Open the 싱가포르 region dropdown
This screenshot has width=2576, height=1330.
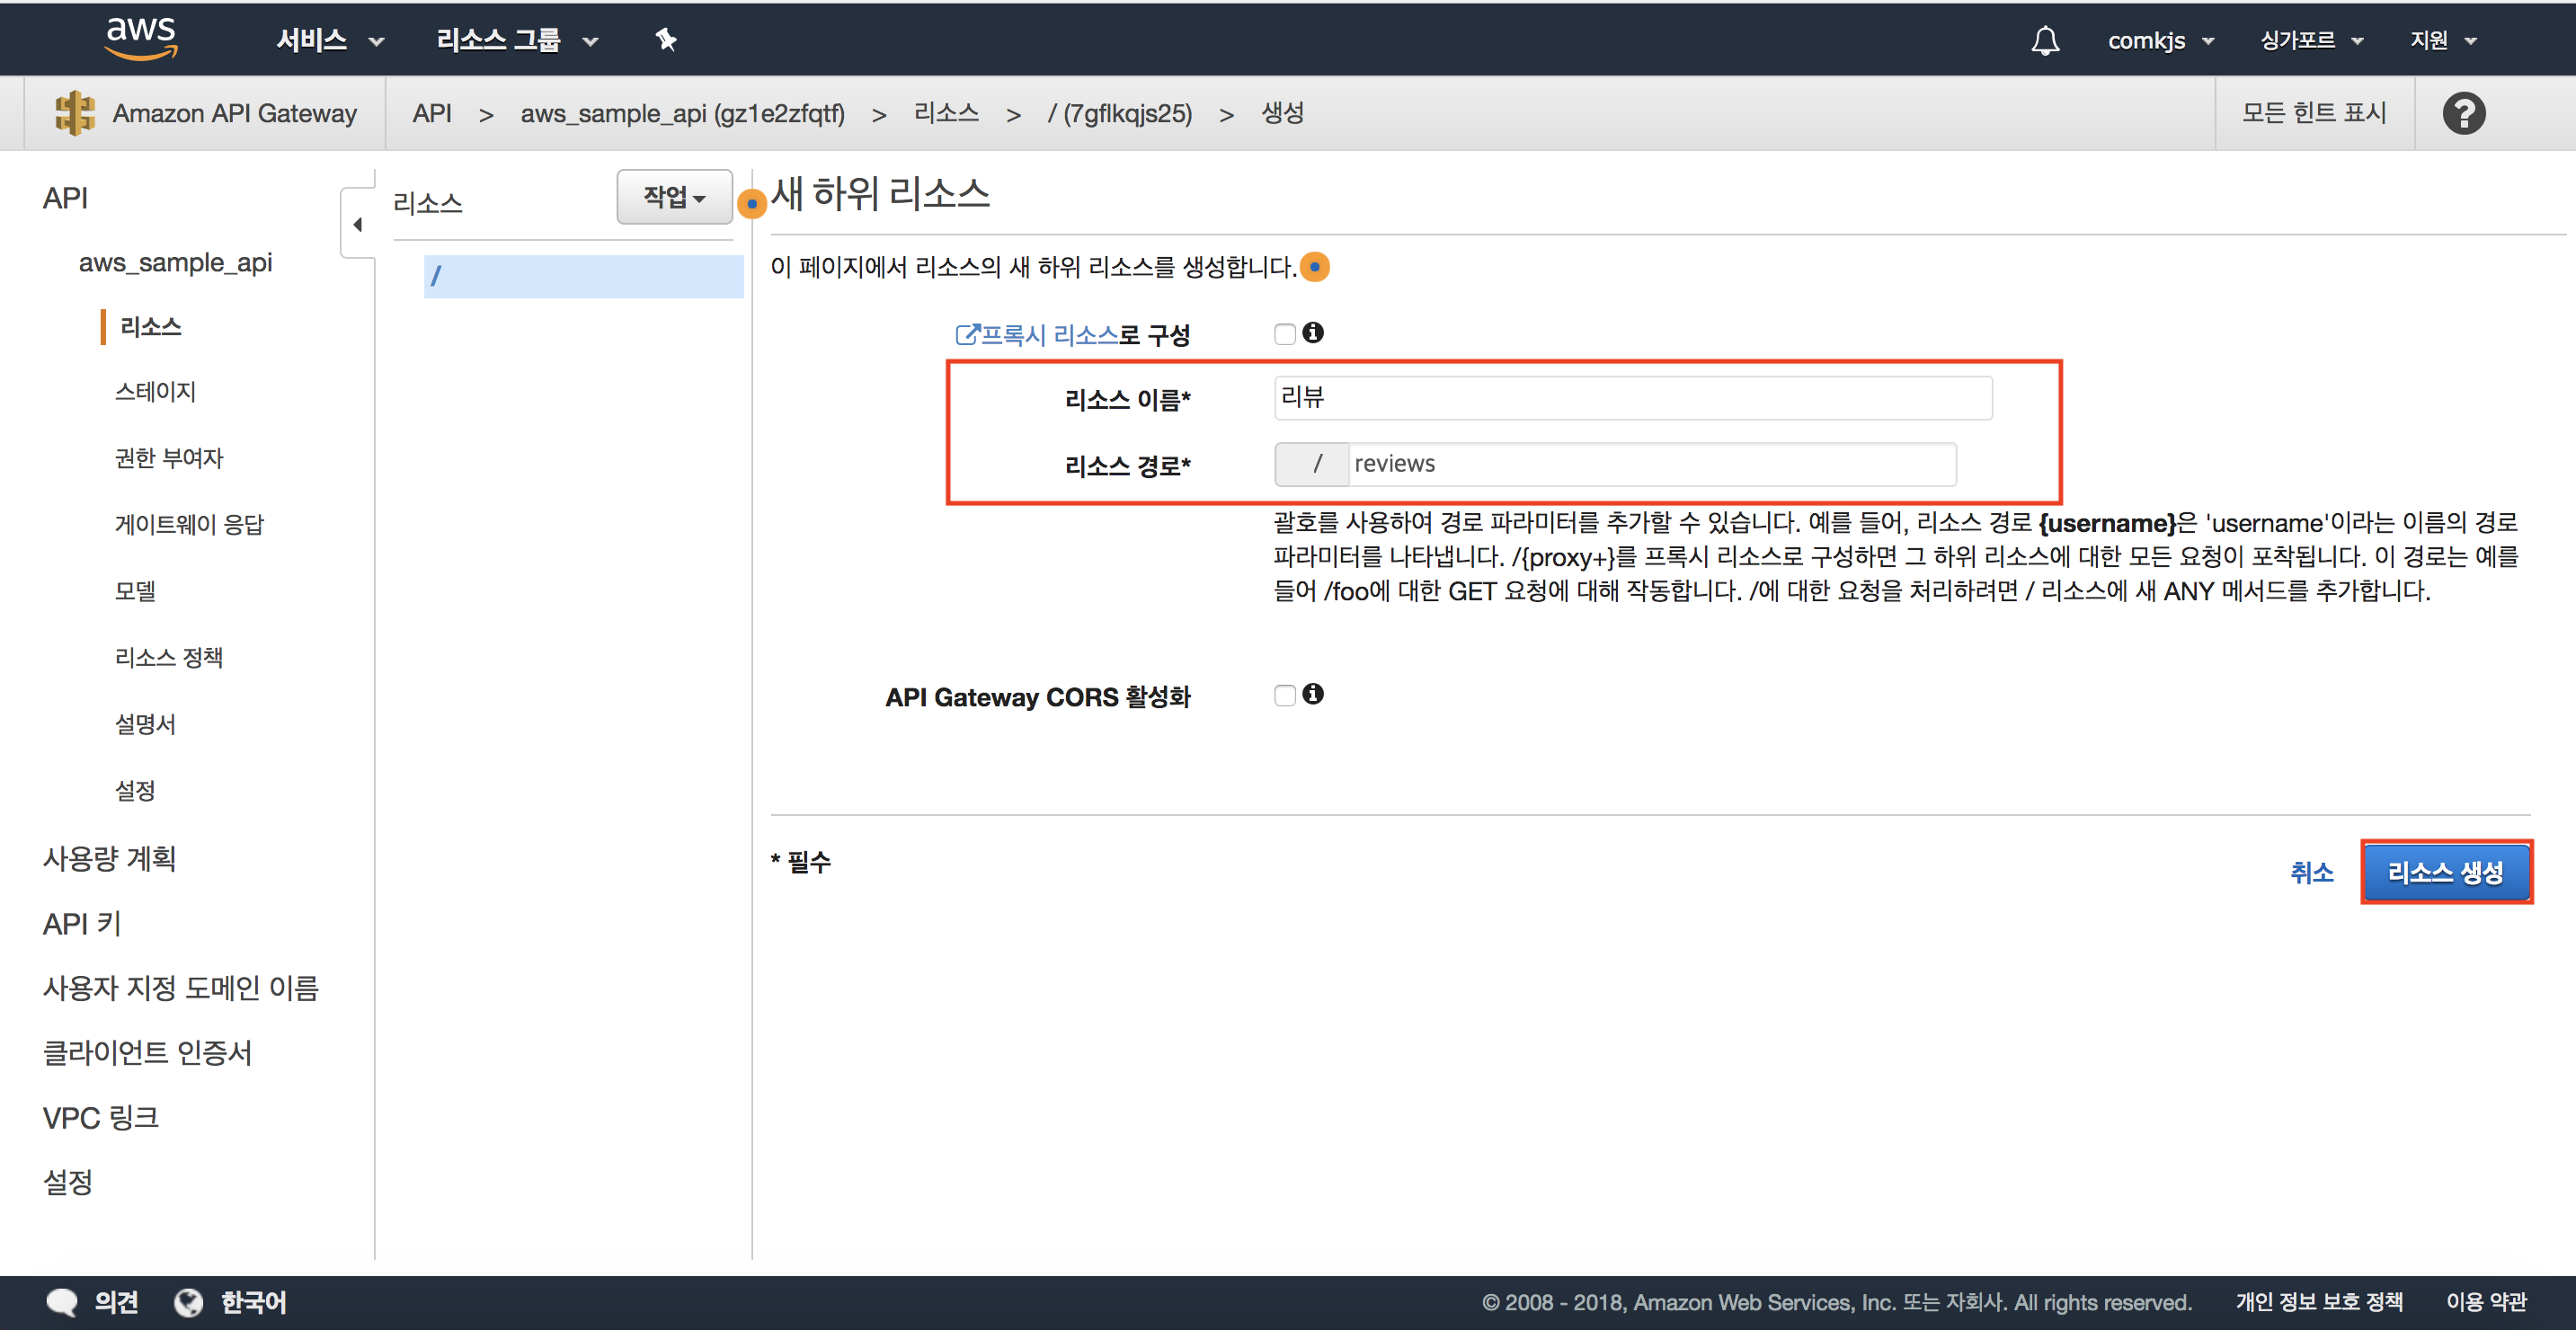click(2311, 40)
